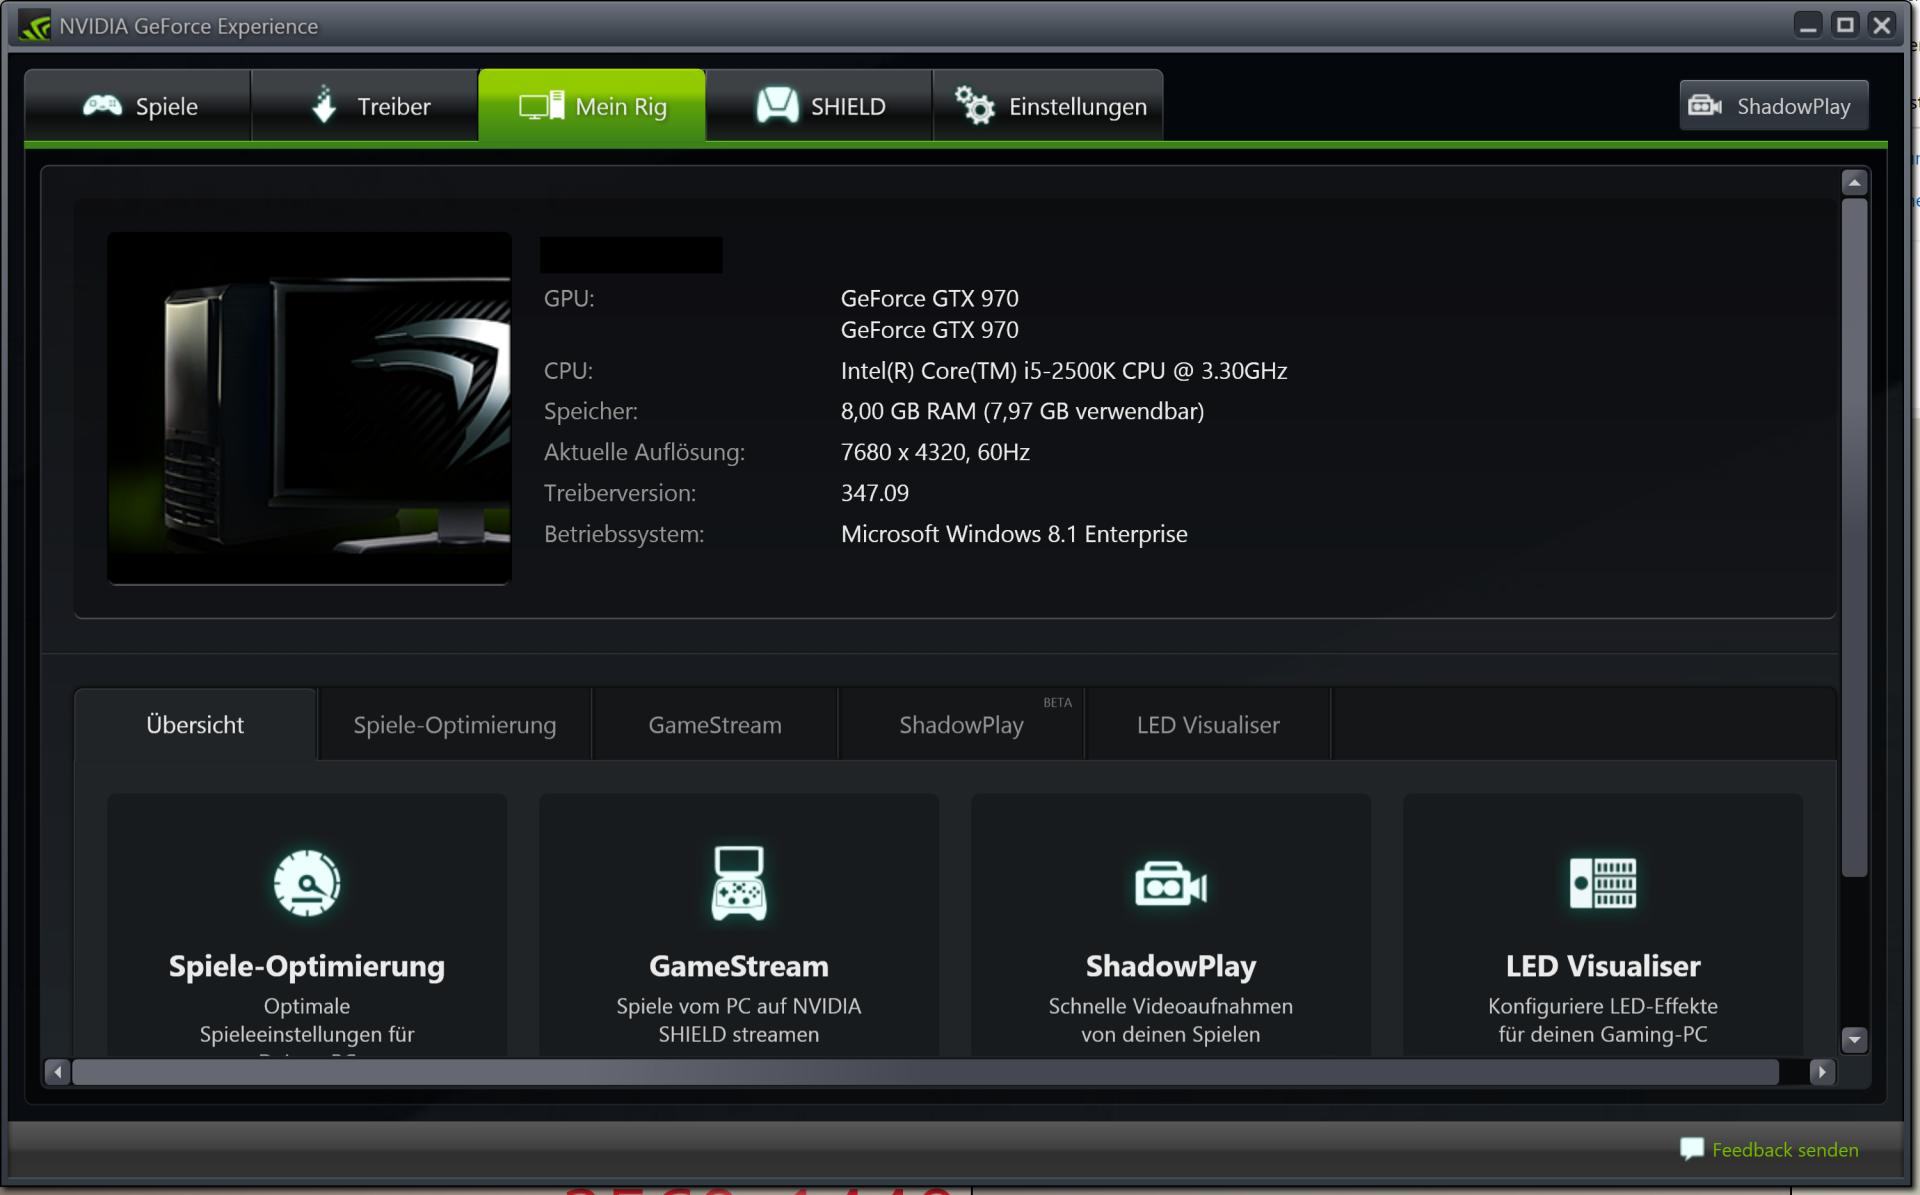Click the vertical scrollbar thumb

(1854, 537)
